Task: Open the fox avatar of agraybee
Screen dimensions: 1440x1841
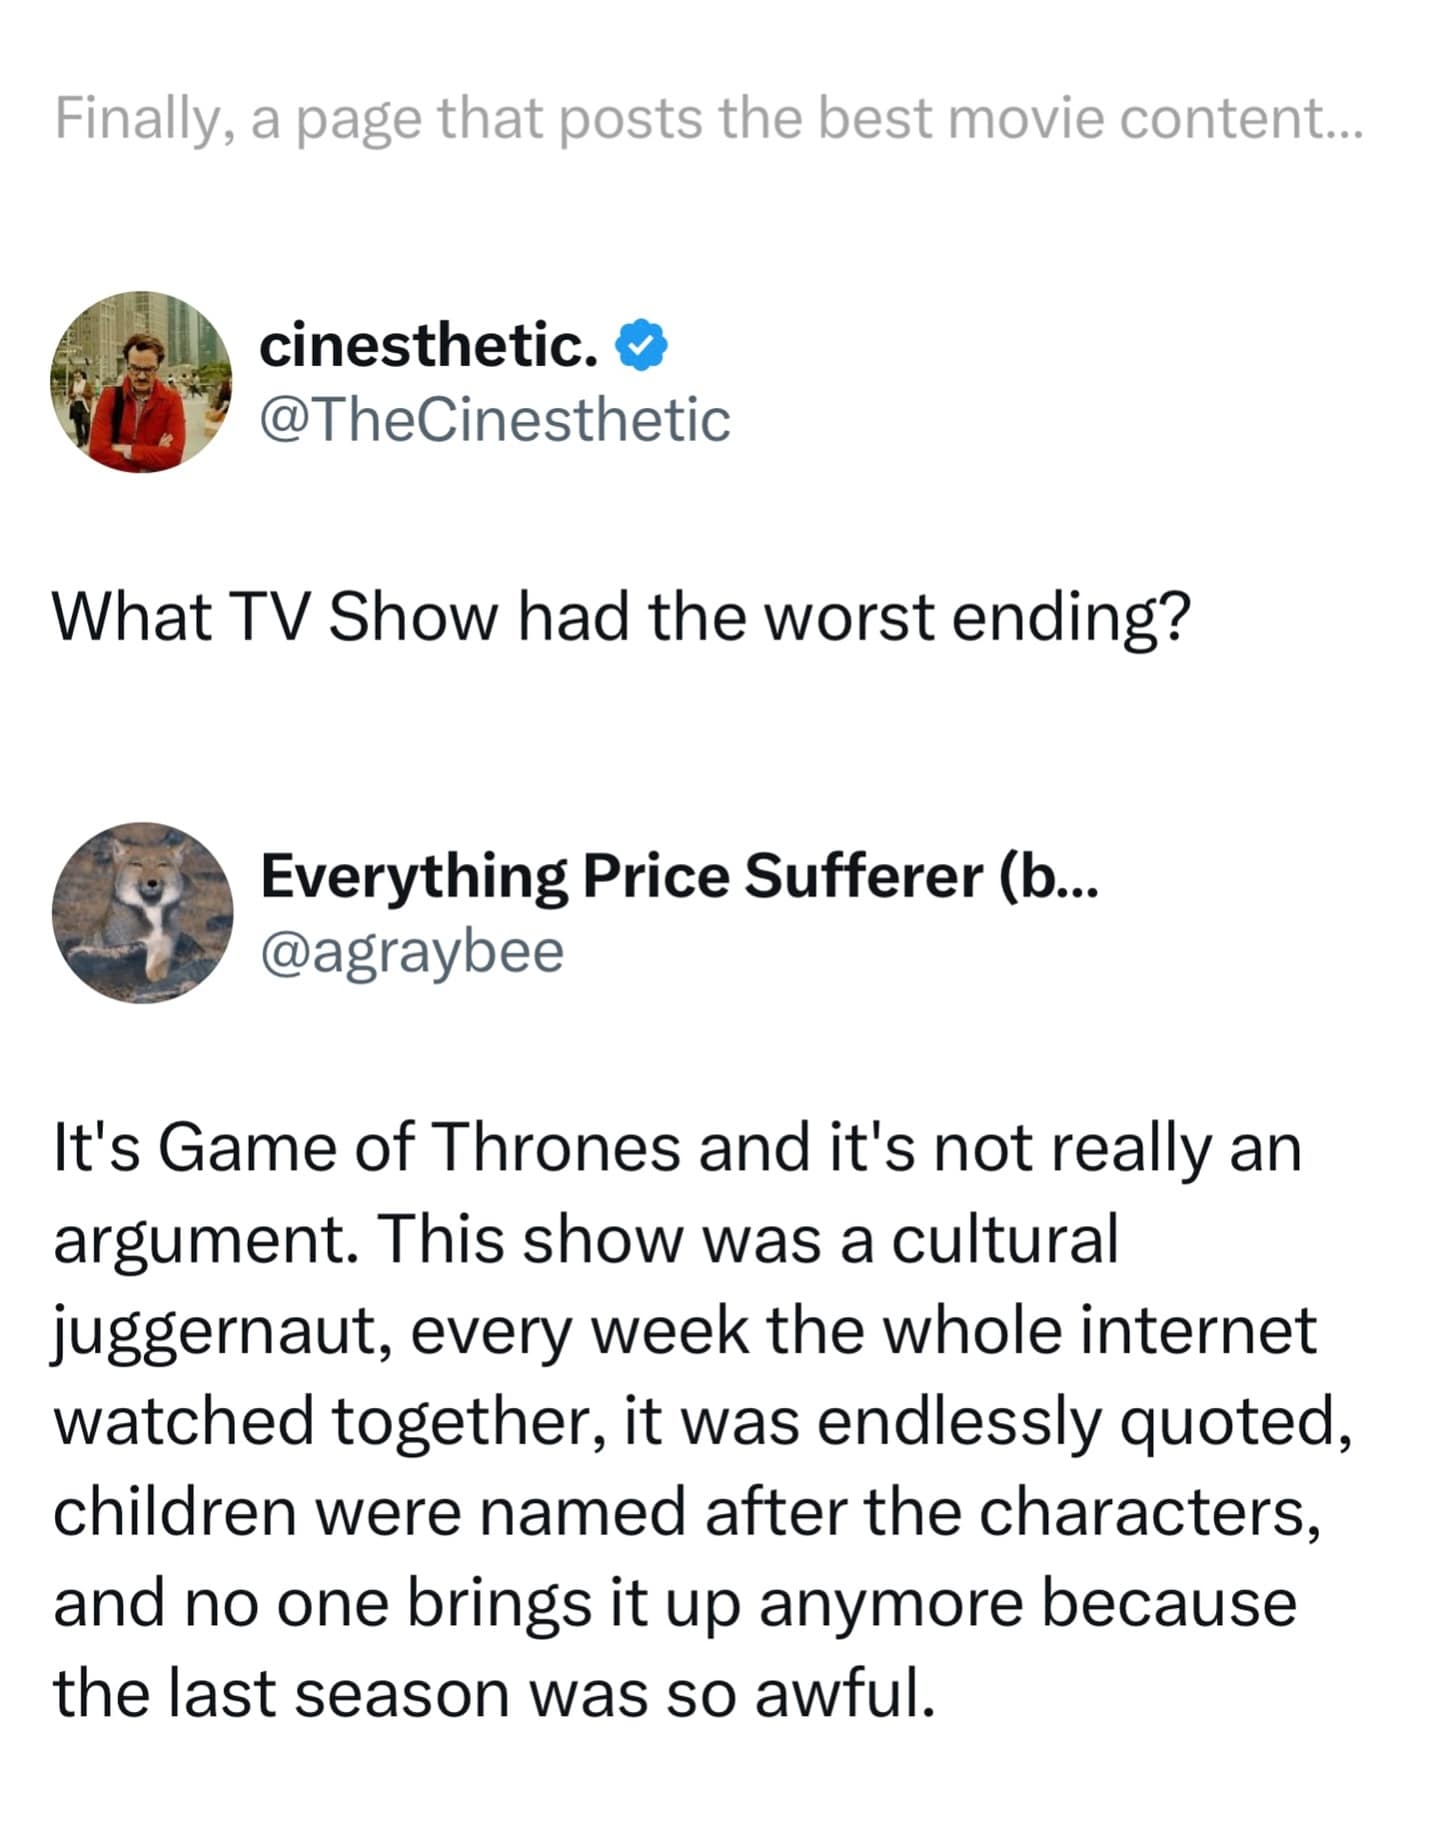Action: (142, 912)
